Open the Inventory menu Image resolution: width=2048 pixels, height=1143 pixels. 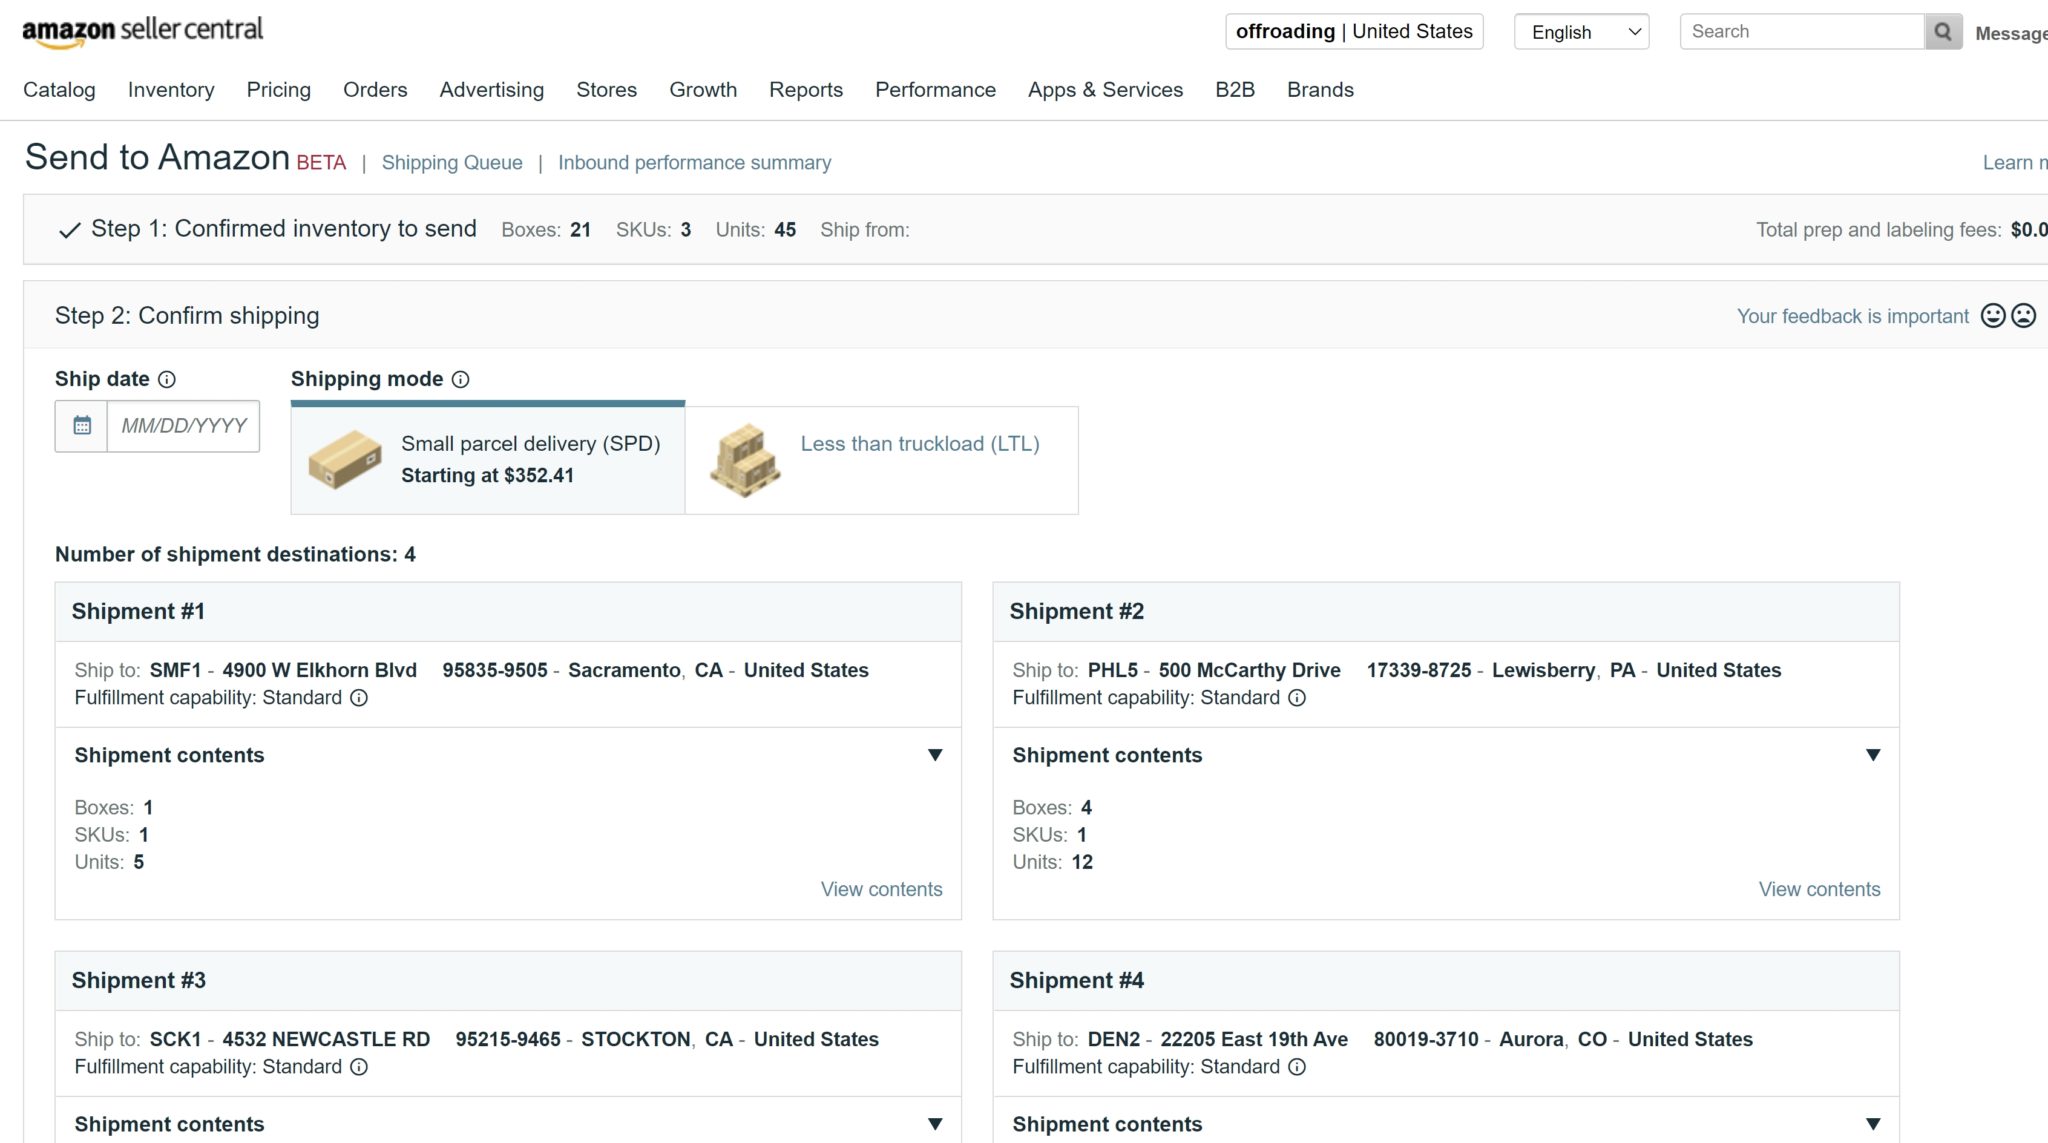[x=171, y=90]
